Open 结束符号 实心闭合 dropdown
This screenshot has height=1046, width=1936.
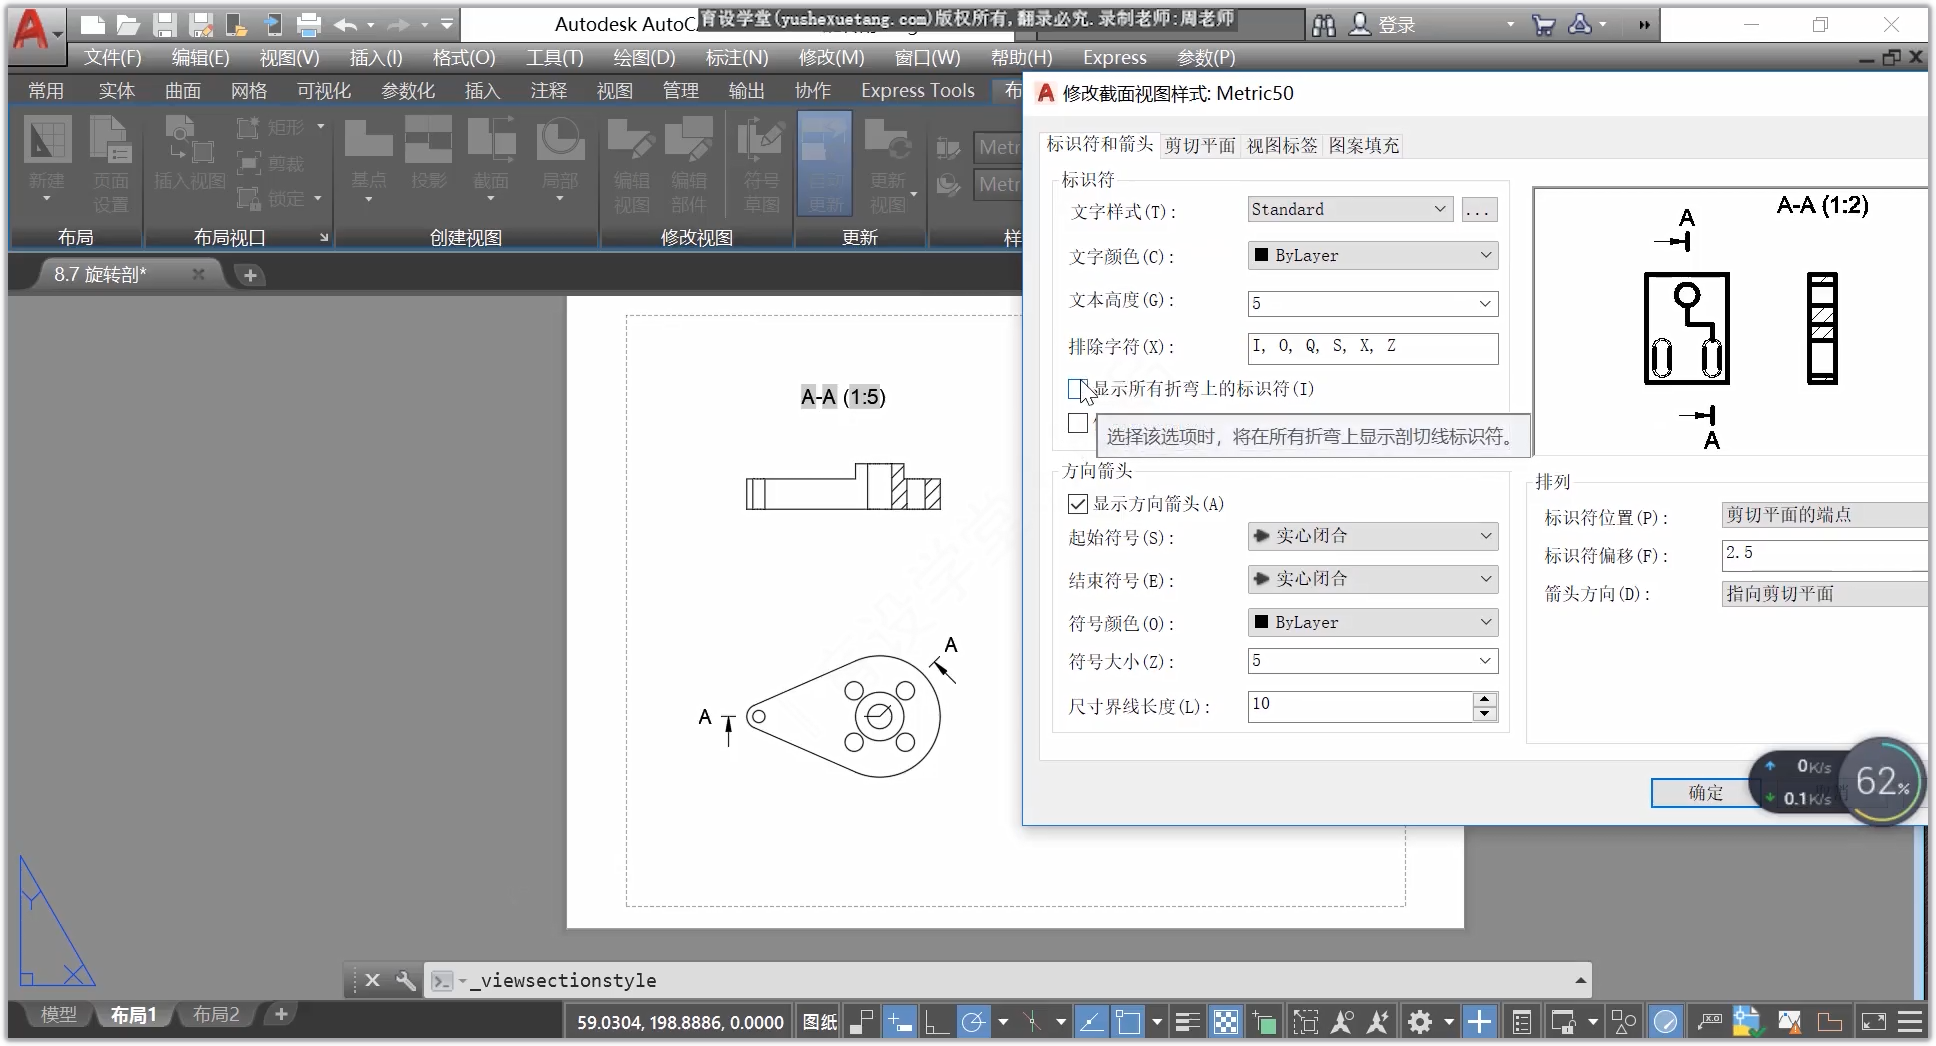[x=1373, y=579]
